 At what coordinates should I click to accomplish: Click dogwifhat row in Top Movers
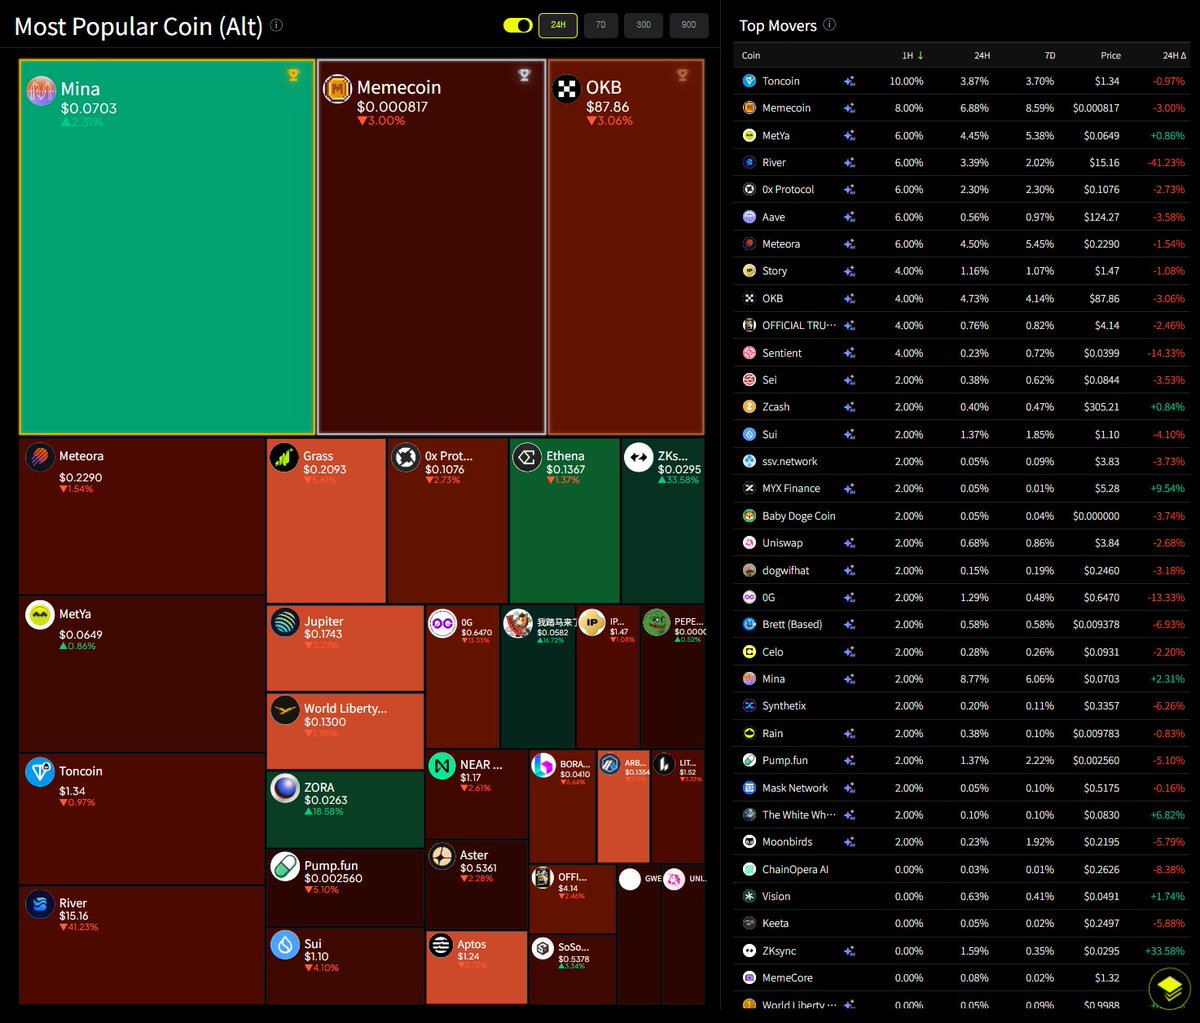(x=964, y=570)
